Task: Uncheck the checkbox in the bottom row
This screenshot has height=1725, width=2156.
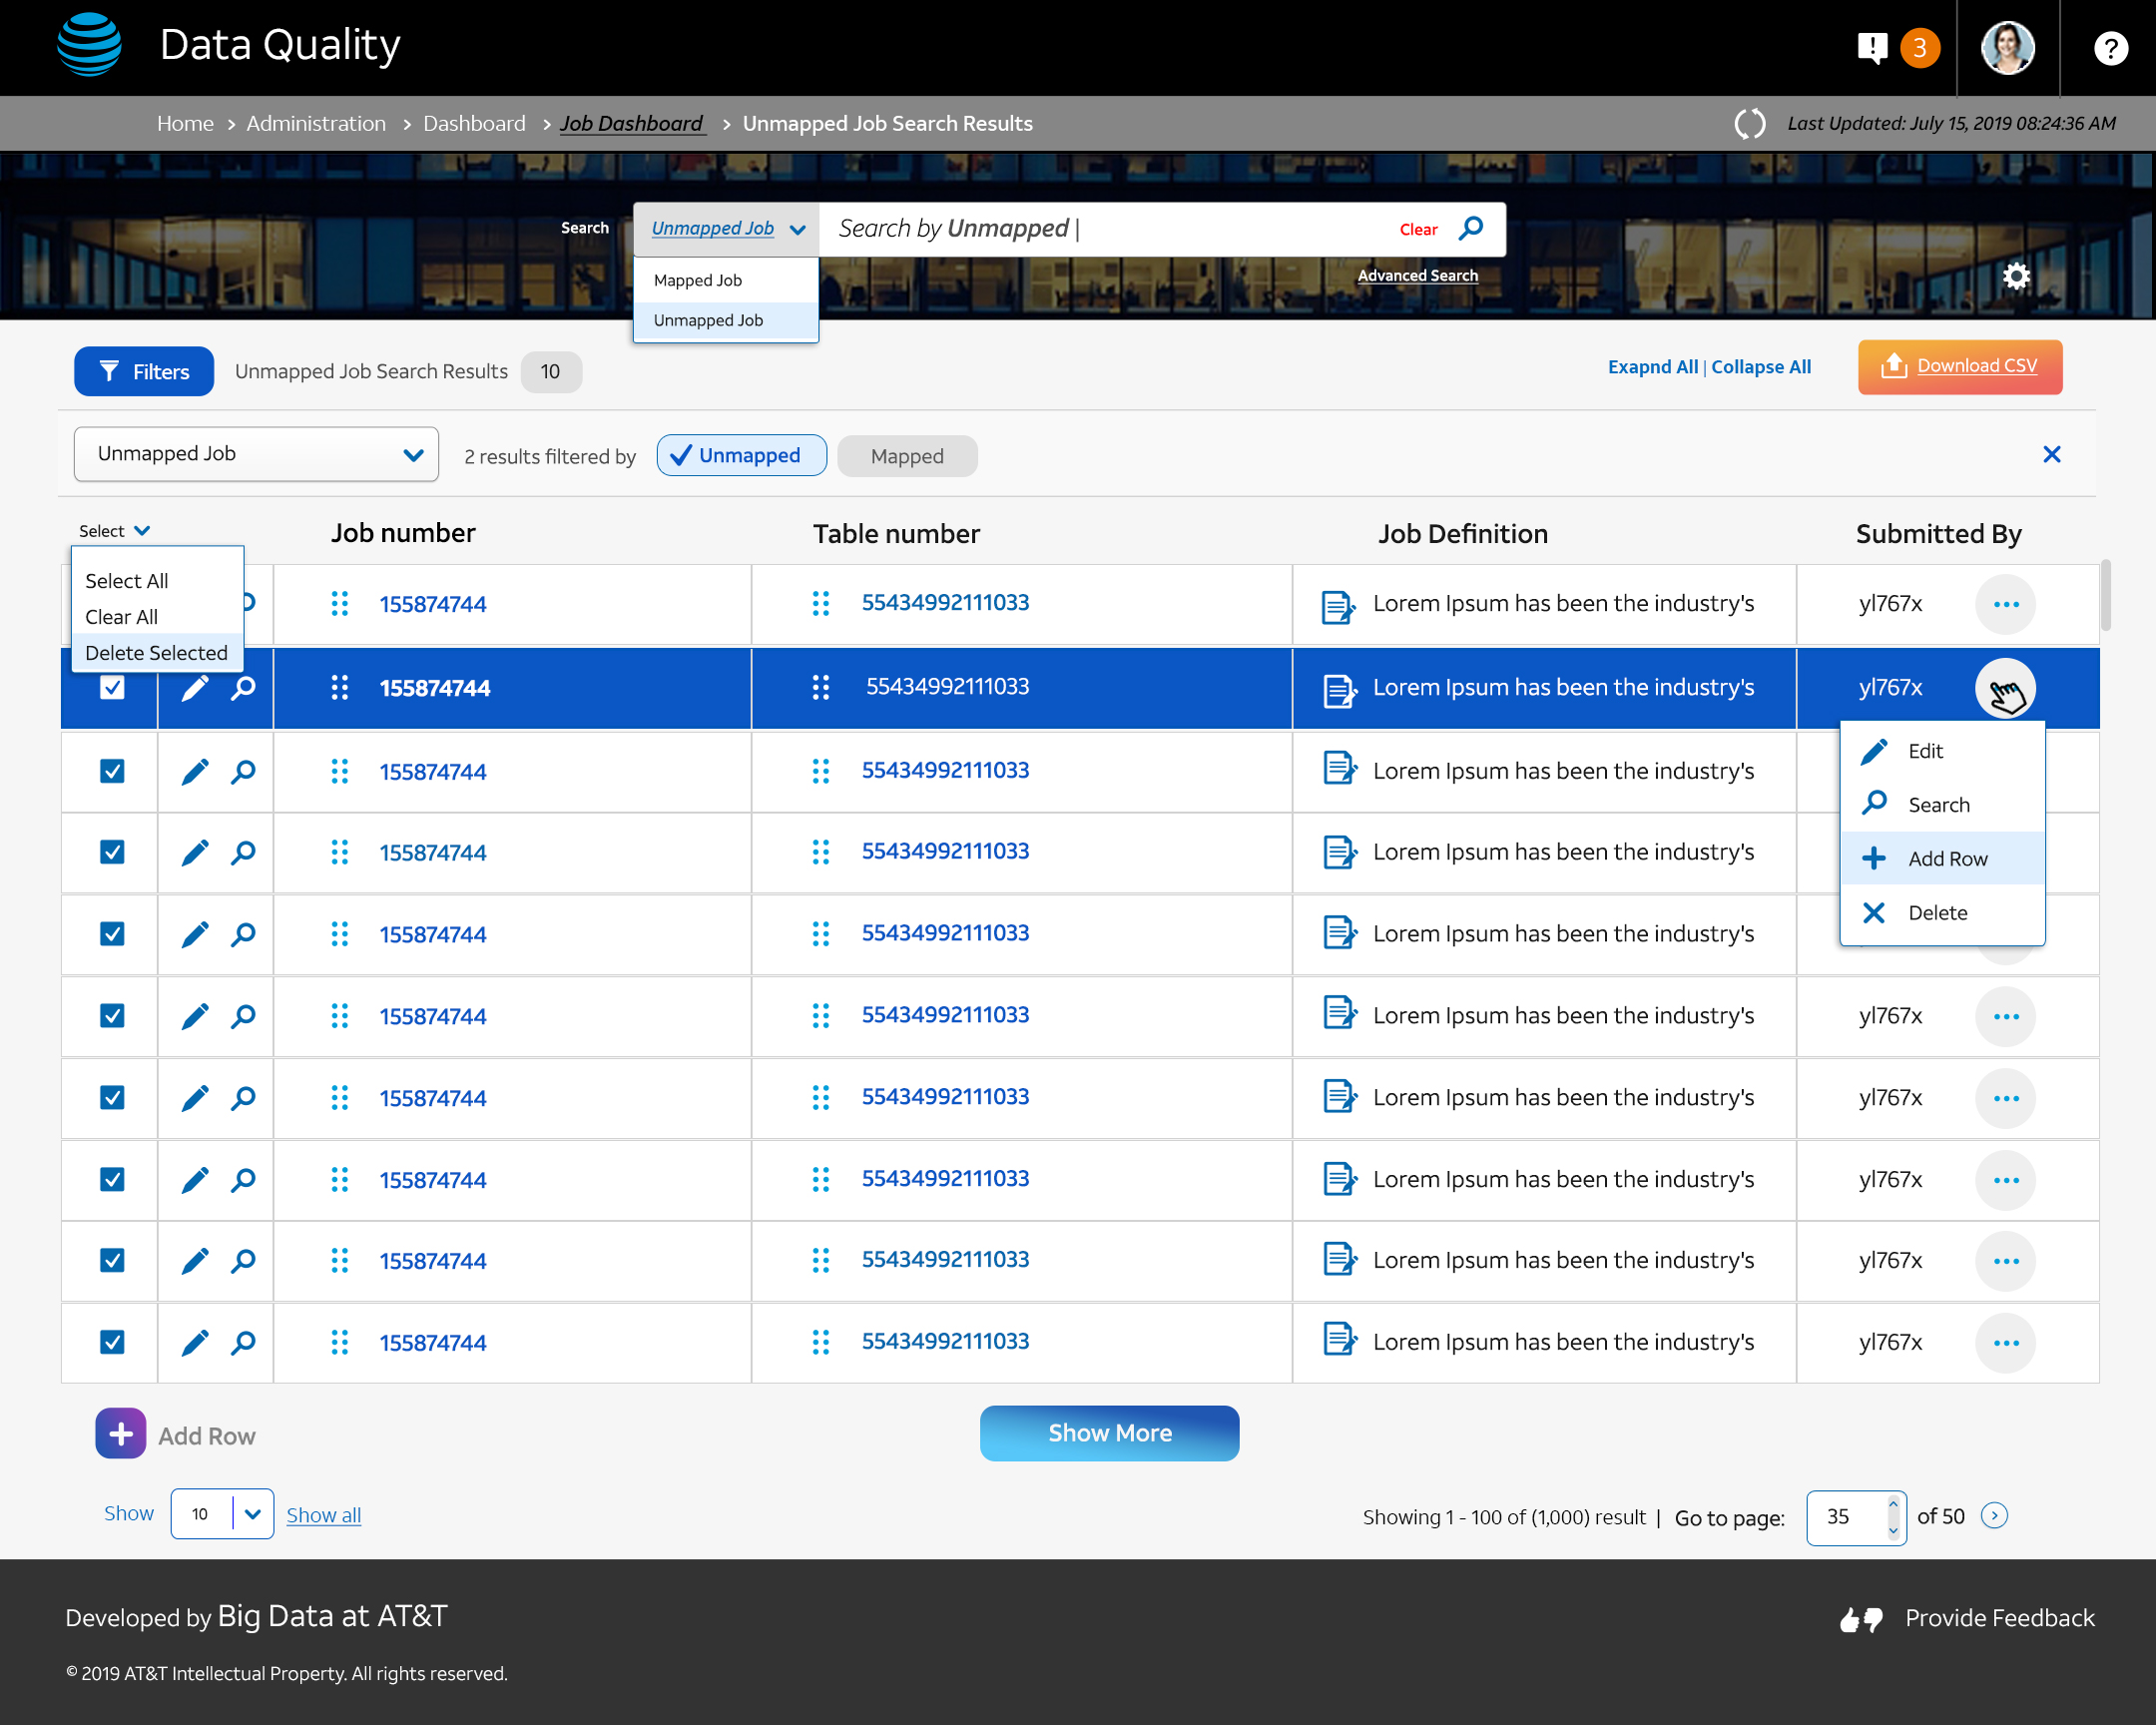Action: [112, 1342]
